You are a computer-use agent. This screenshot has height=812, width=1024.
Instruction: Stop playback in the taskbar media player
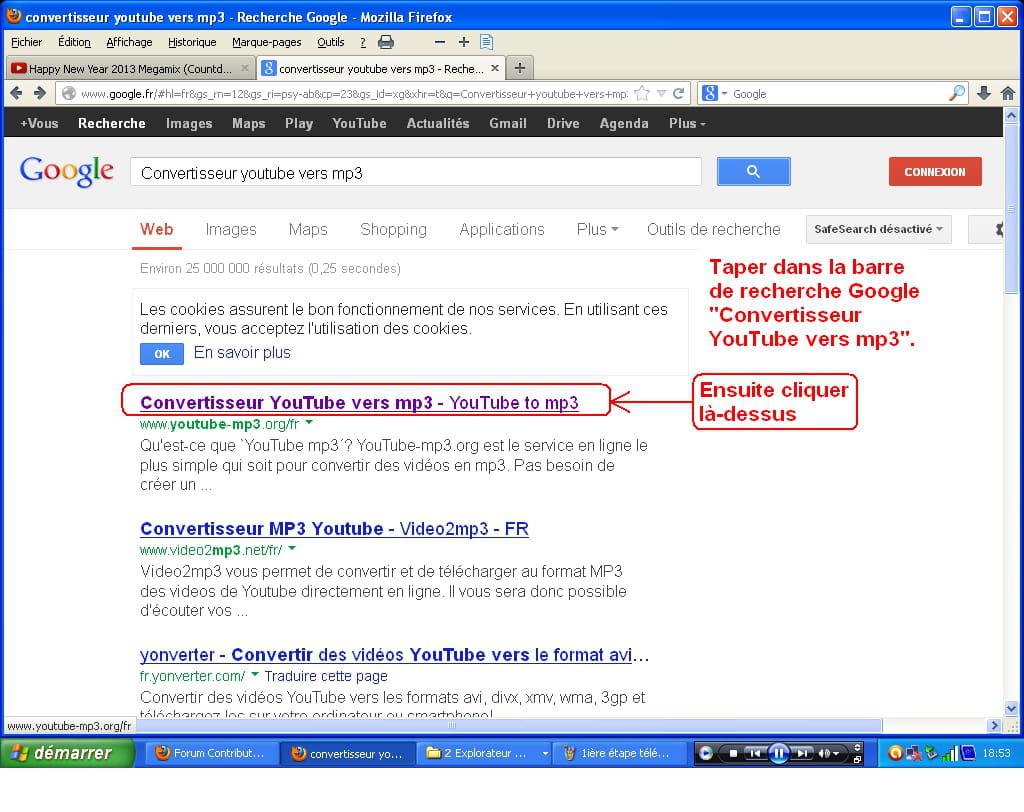pyautogui.click(x=733, y=753)
